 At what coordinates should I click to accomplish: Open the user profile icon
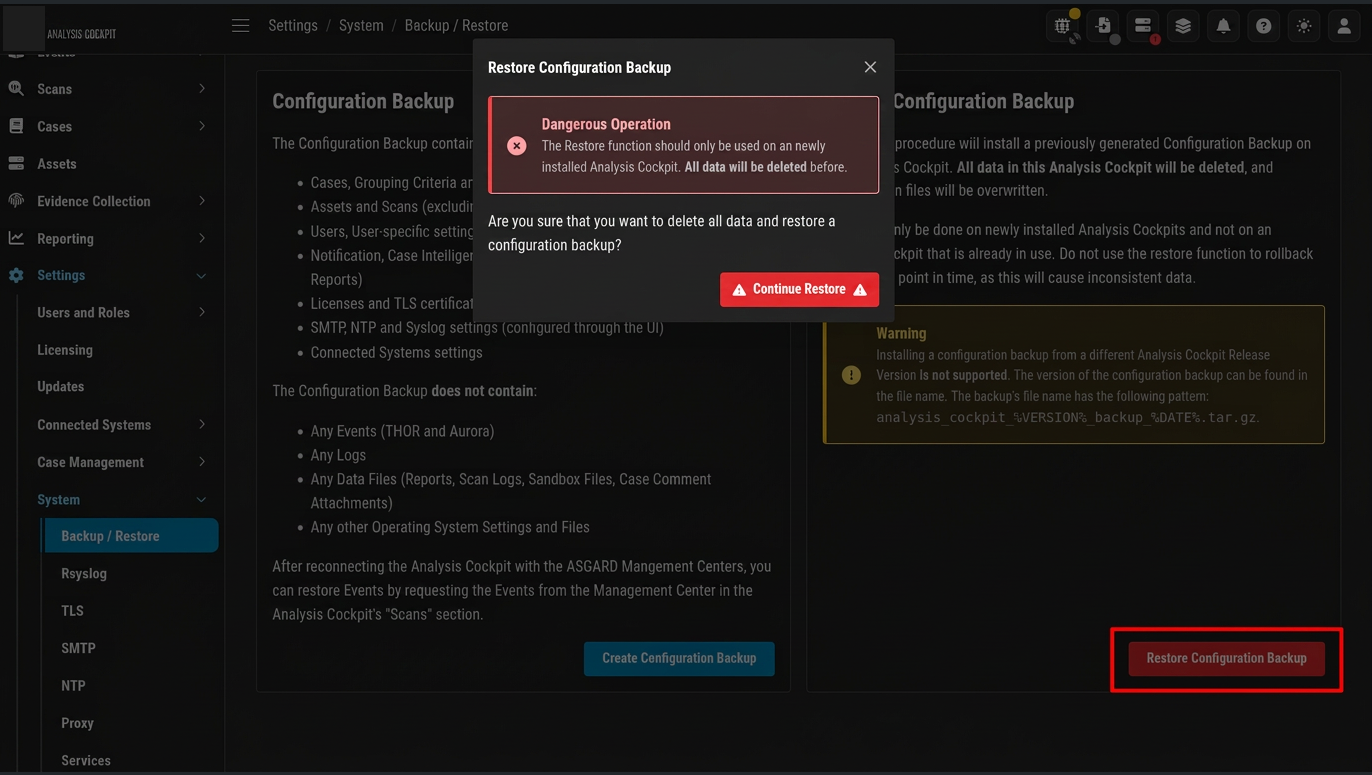click(x=1344, y=26)
